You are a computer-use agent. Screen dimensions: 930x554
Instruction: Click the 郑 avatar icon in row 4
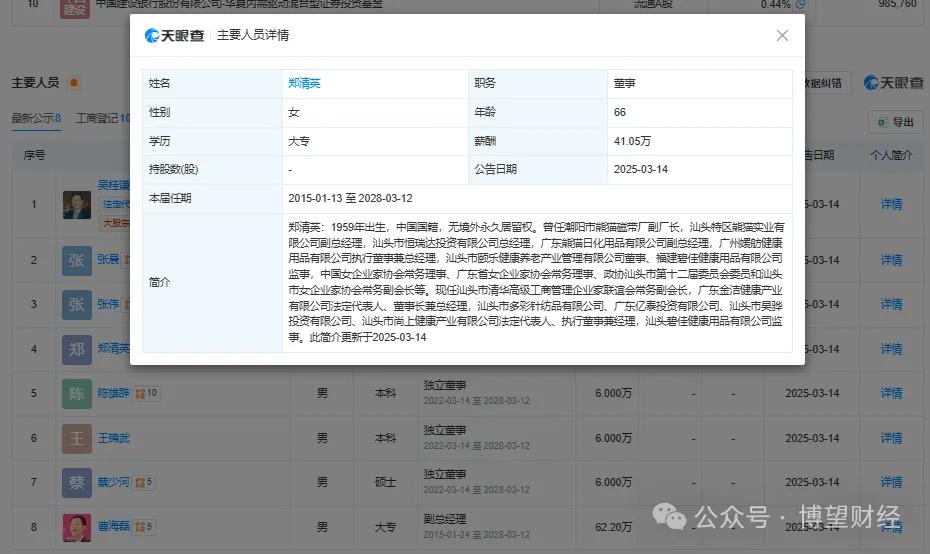tap(77, 349)
